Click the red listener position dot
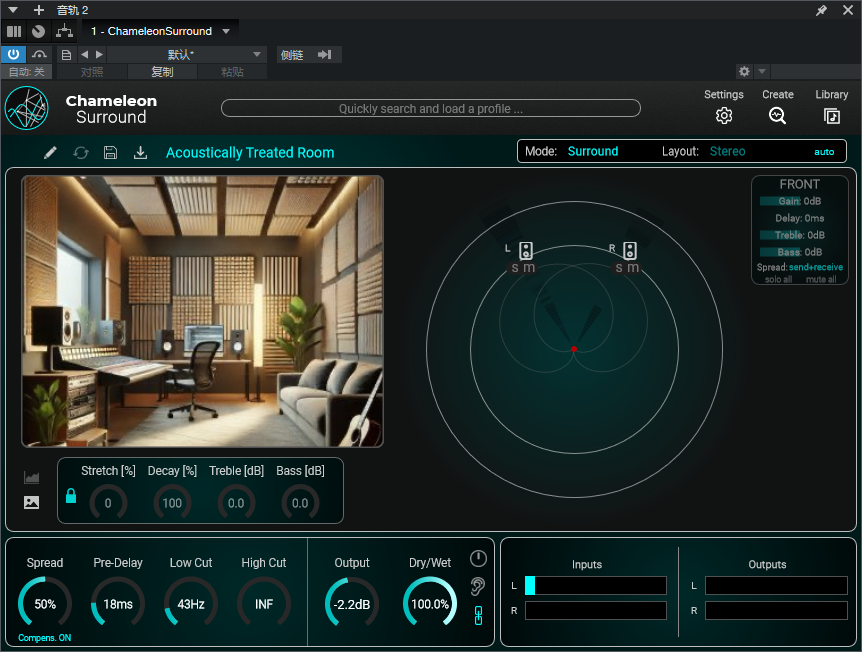This screenshot has width=862, height=652. [574, 349]
